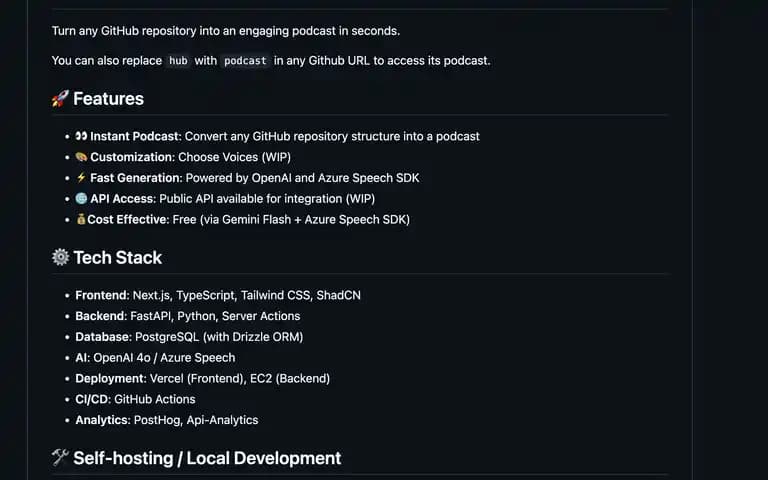The image size is (768, 480).
Task: Click the CI/CD GitHub Actions bullet item
Action: (x=135, y=399)
